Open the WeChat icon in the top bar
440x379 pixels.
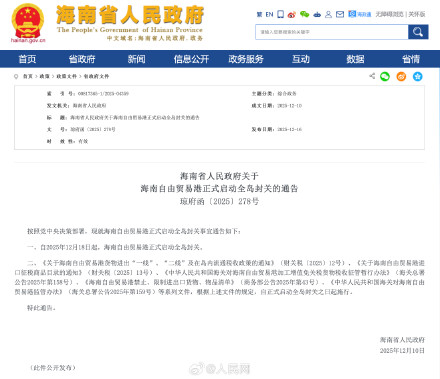304,14
